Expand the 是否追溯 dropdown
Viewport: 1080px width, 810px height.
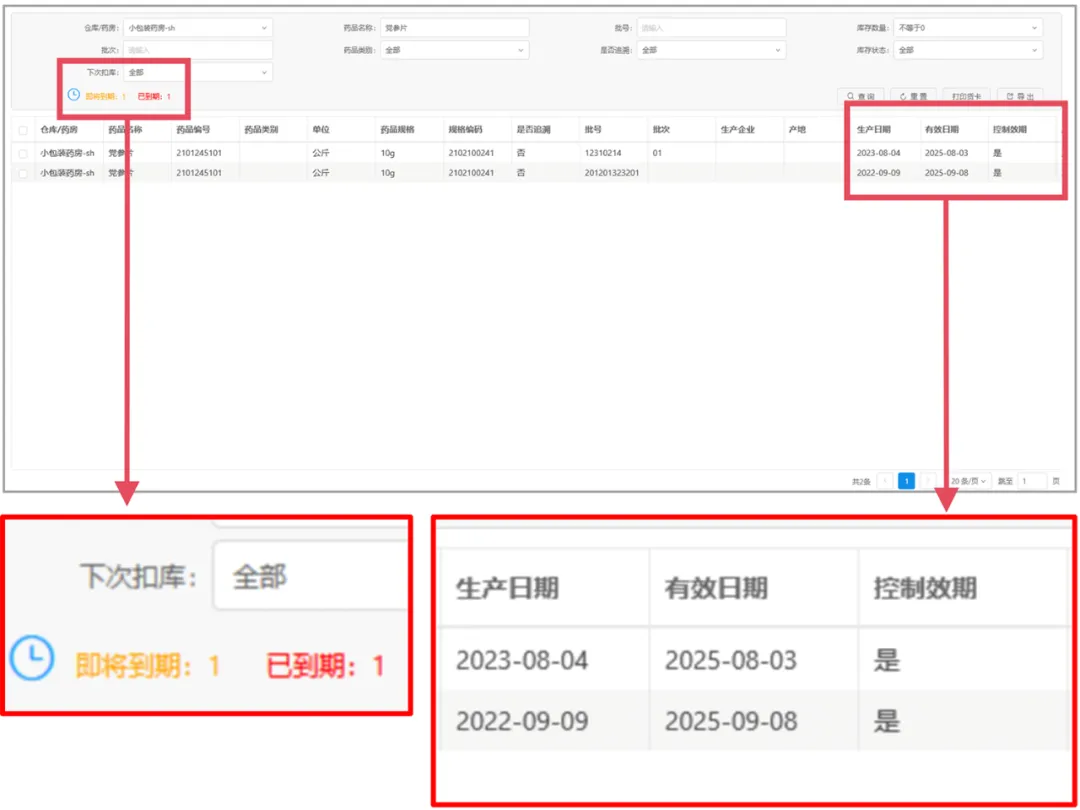pyautogui.click(x=710, y=50)
